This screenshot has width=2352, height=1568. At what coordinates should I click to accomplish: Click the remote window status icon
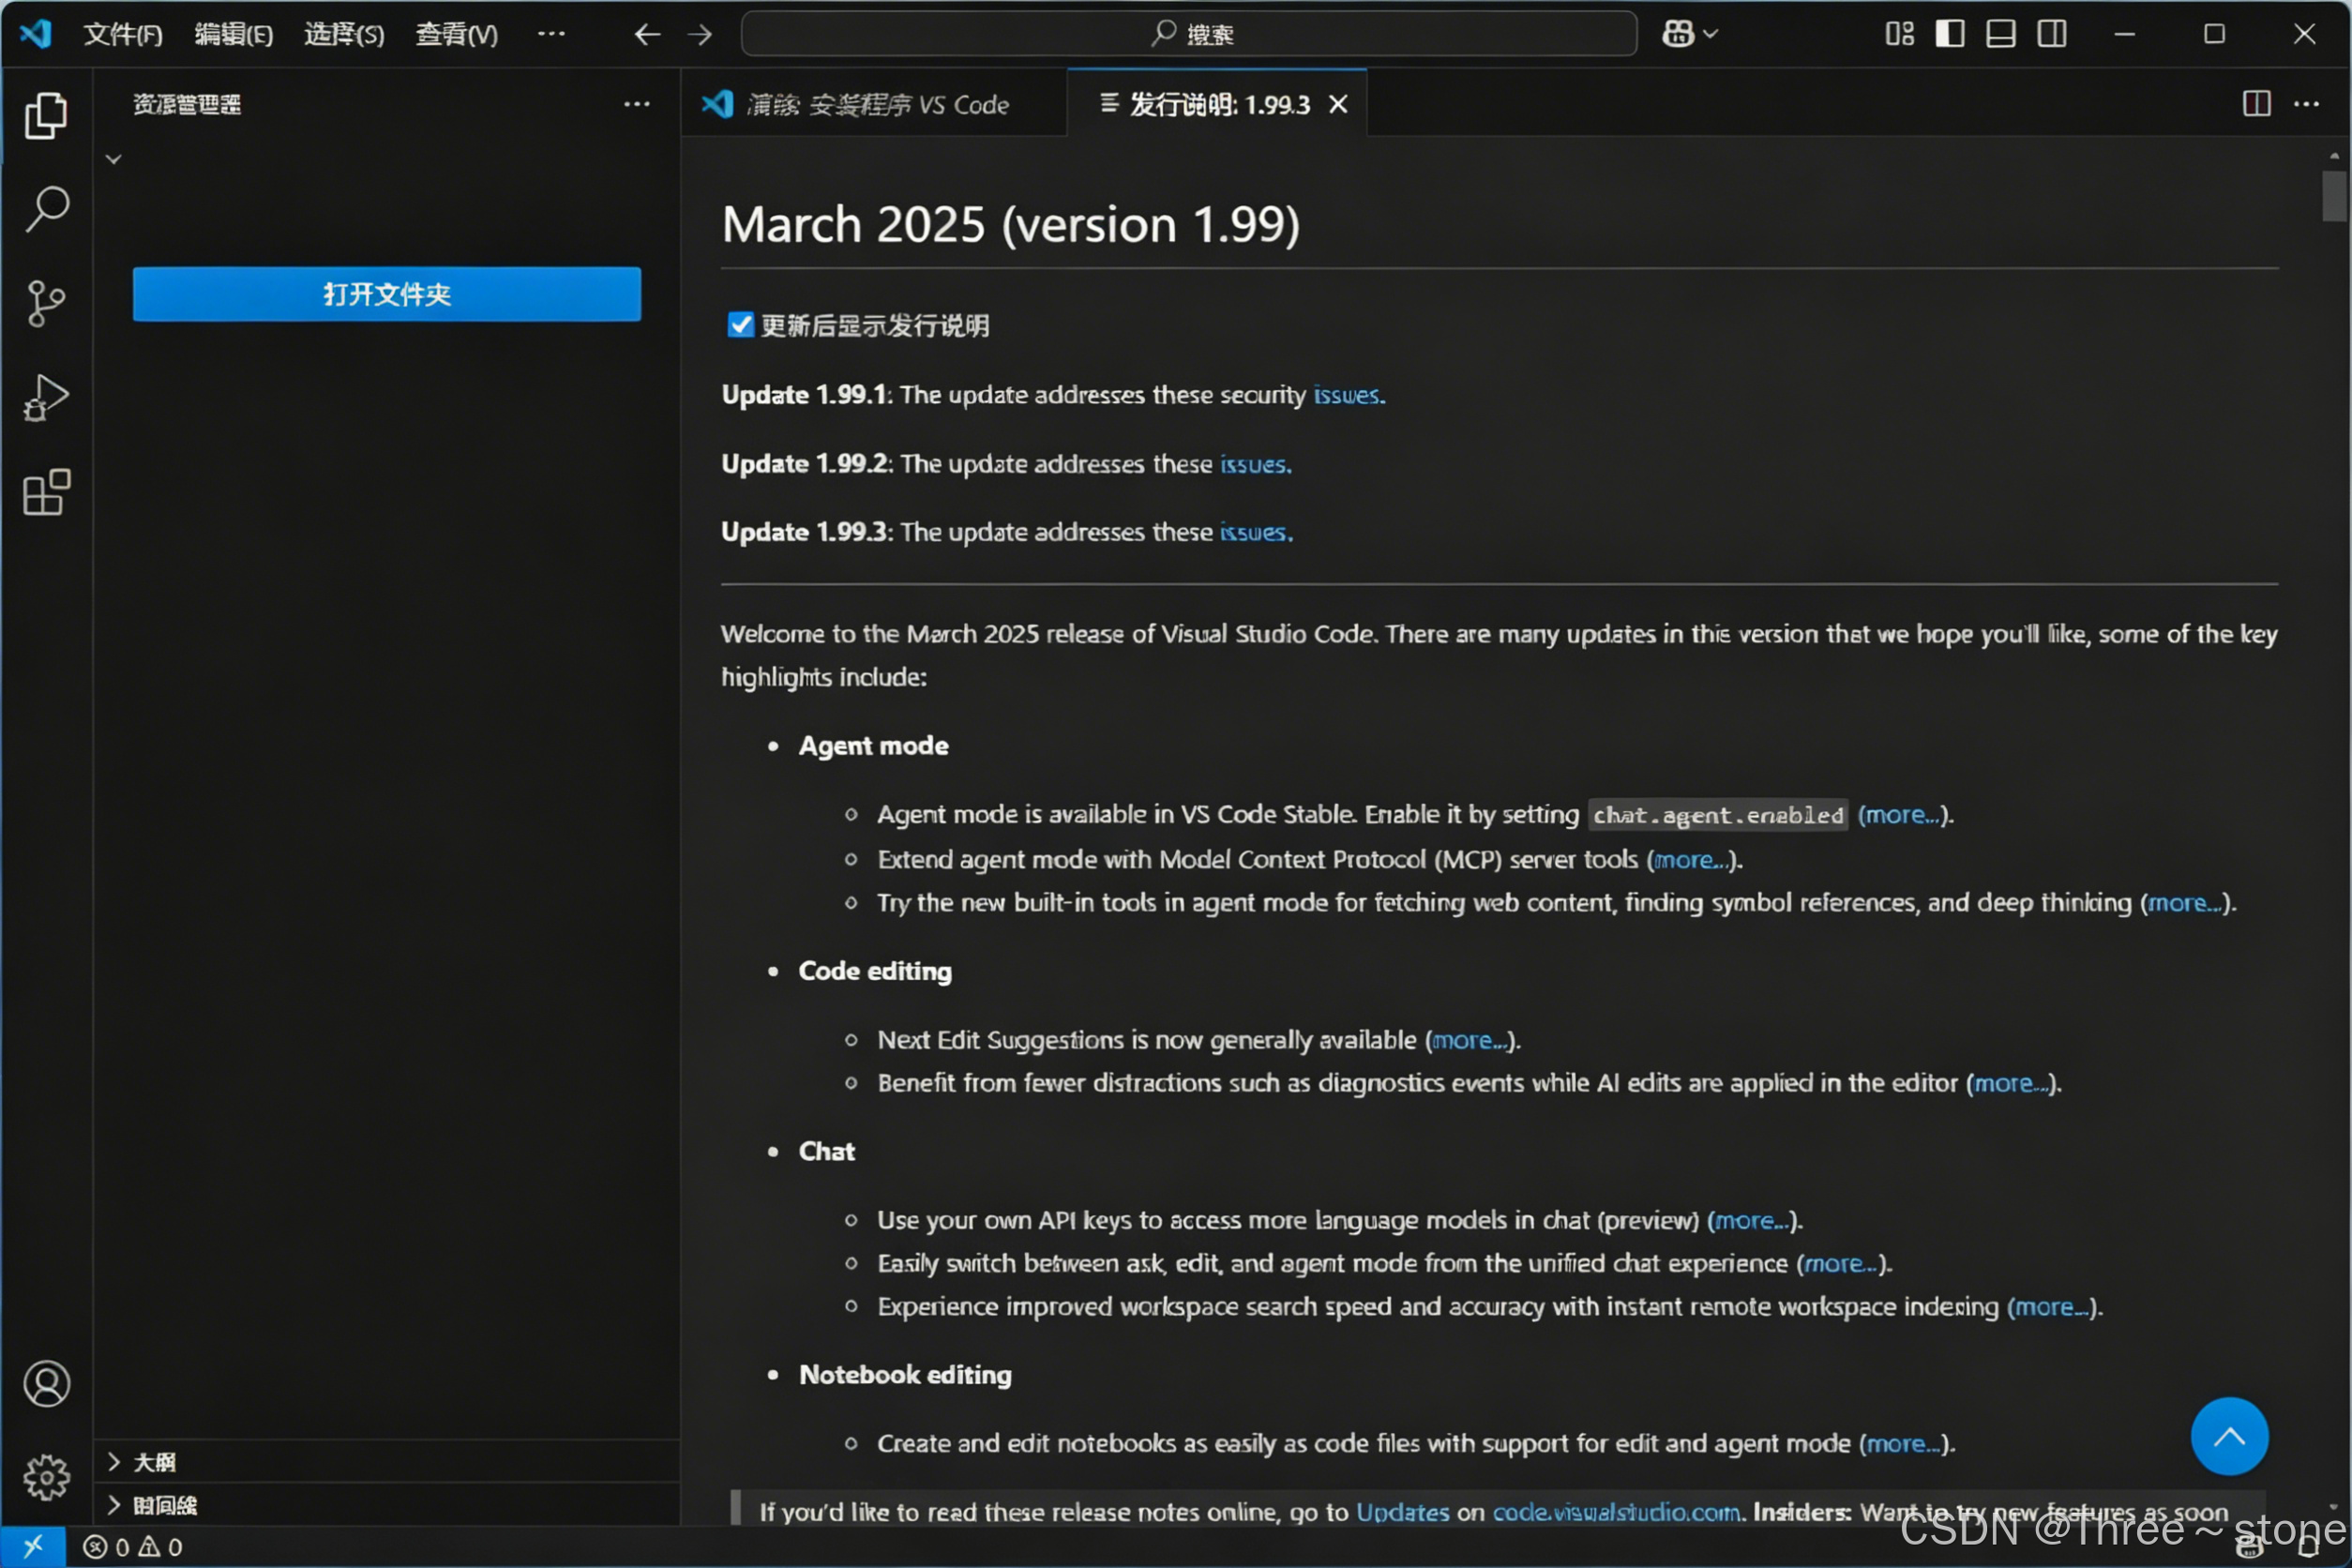pos(33,1547)
